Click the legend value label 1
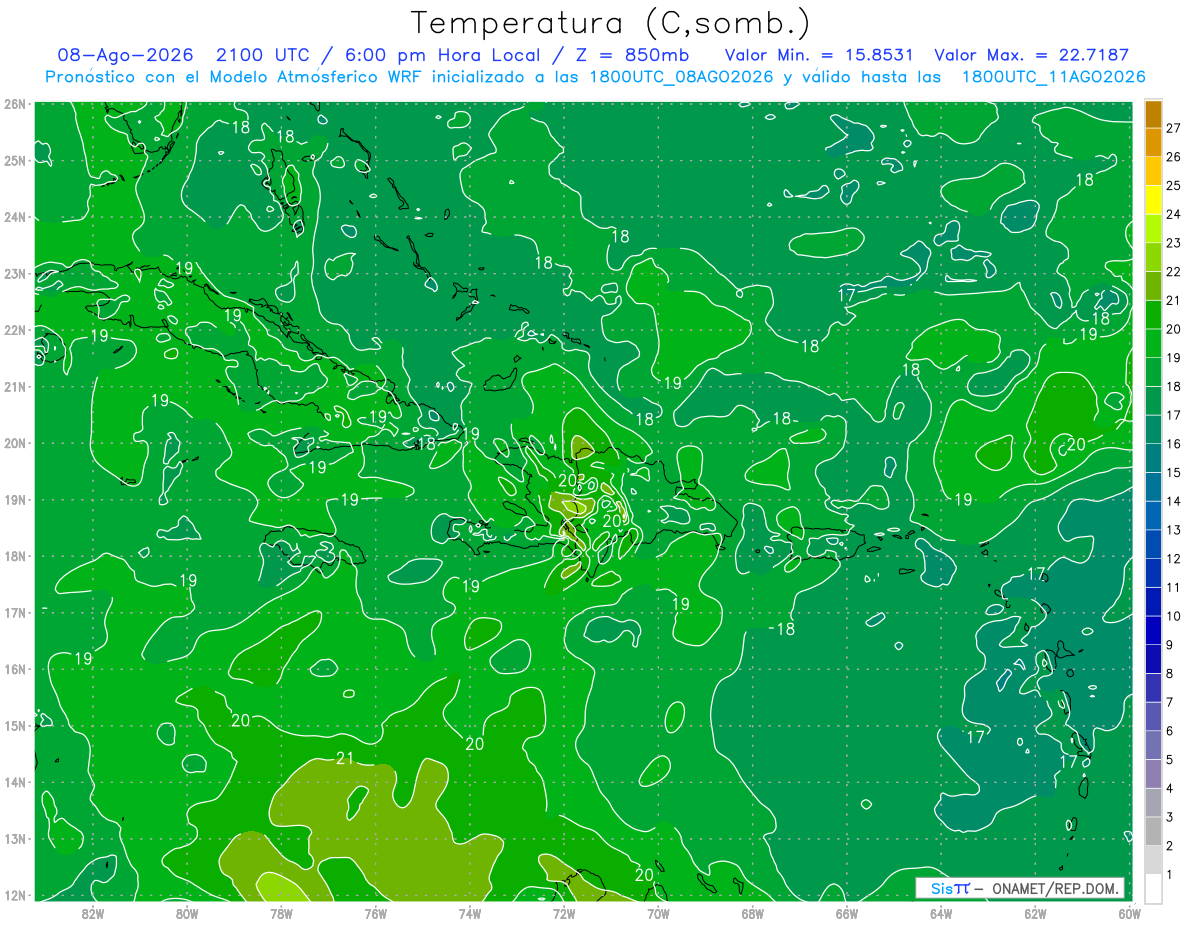 coord(1170,874)
